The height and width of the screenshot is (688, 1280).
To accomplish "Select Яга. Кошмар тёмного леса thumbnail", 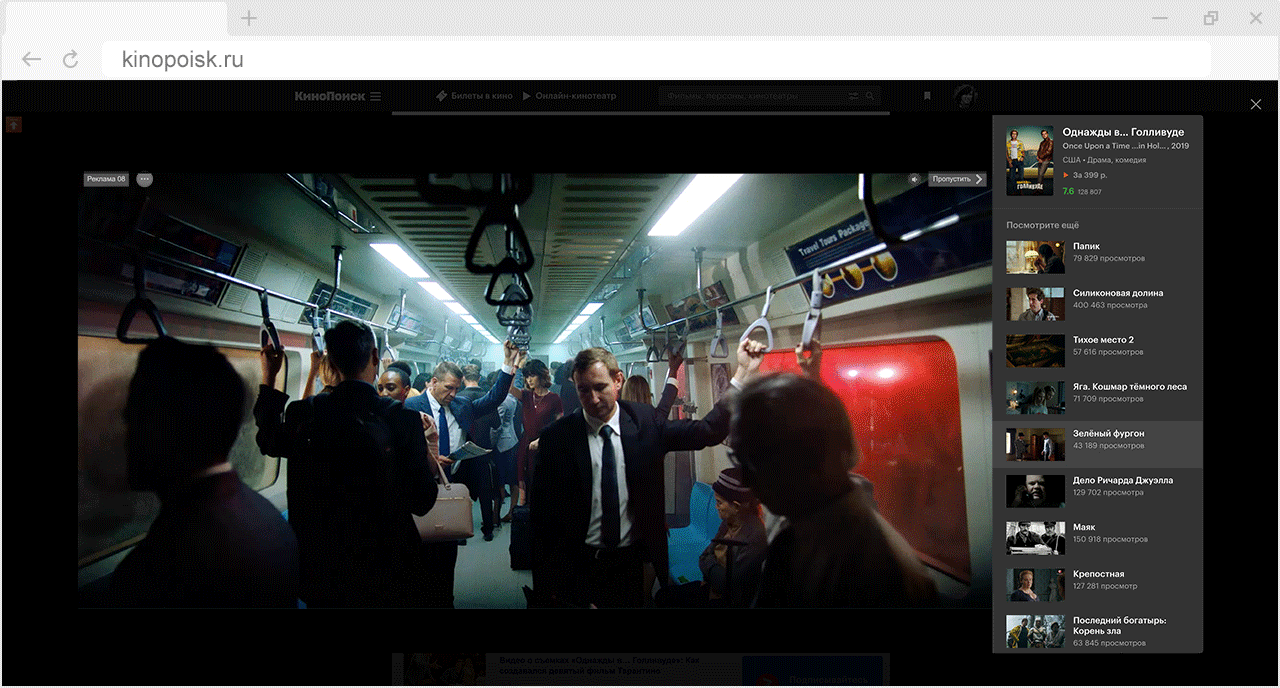I will click(x=1036, y=397).
